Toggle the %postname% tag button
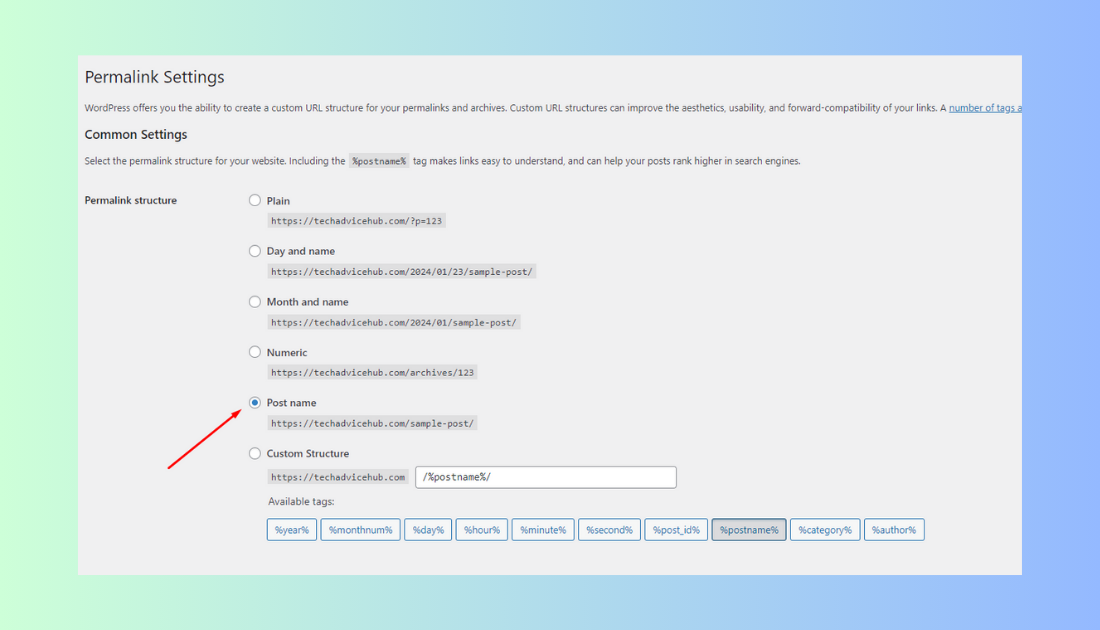This screenshot has width=1100, height=630. coord(749,530)
